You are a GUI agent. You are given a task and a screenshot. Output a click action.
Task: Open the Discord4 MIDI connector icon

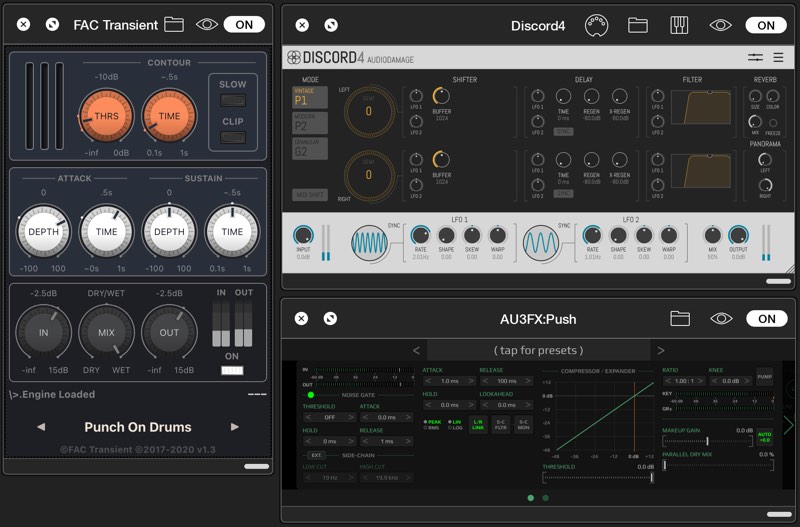tap(596, 25)
